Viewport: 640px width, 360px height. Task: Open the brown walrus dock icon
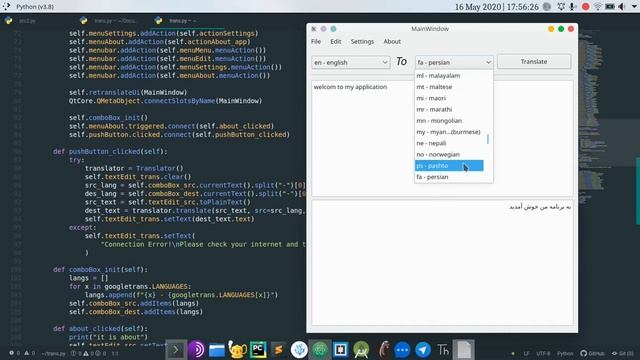[x=383, y=350]
